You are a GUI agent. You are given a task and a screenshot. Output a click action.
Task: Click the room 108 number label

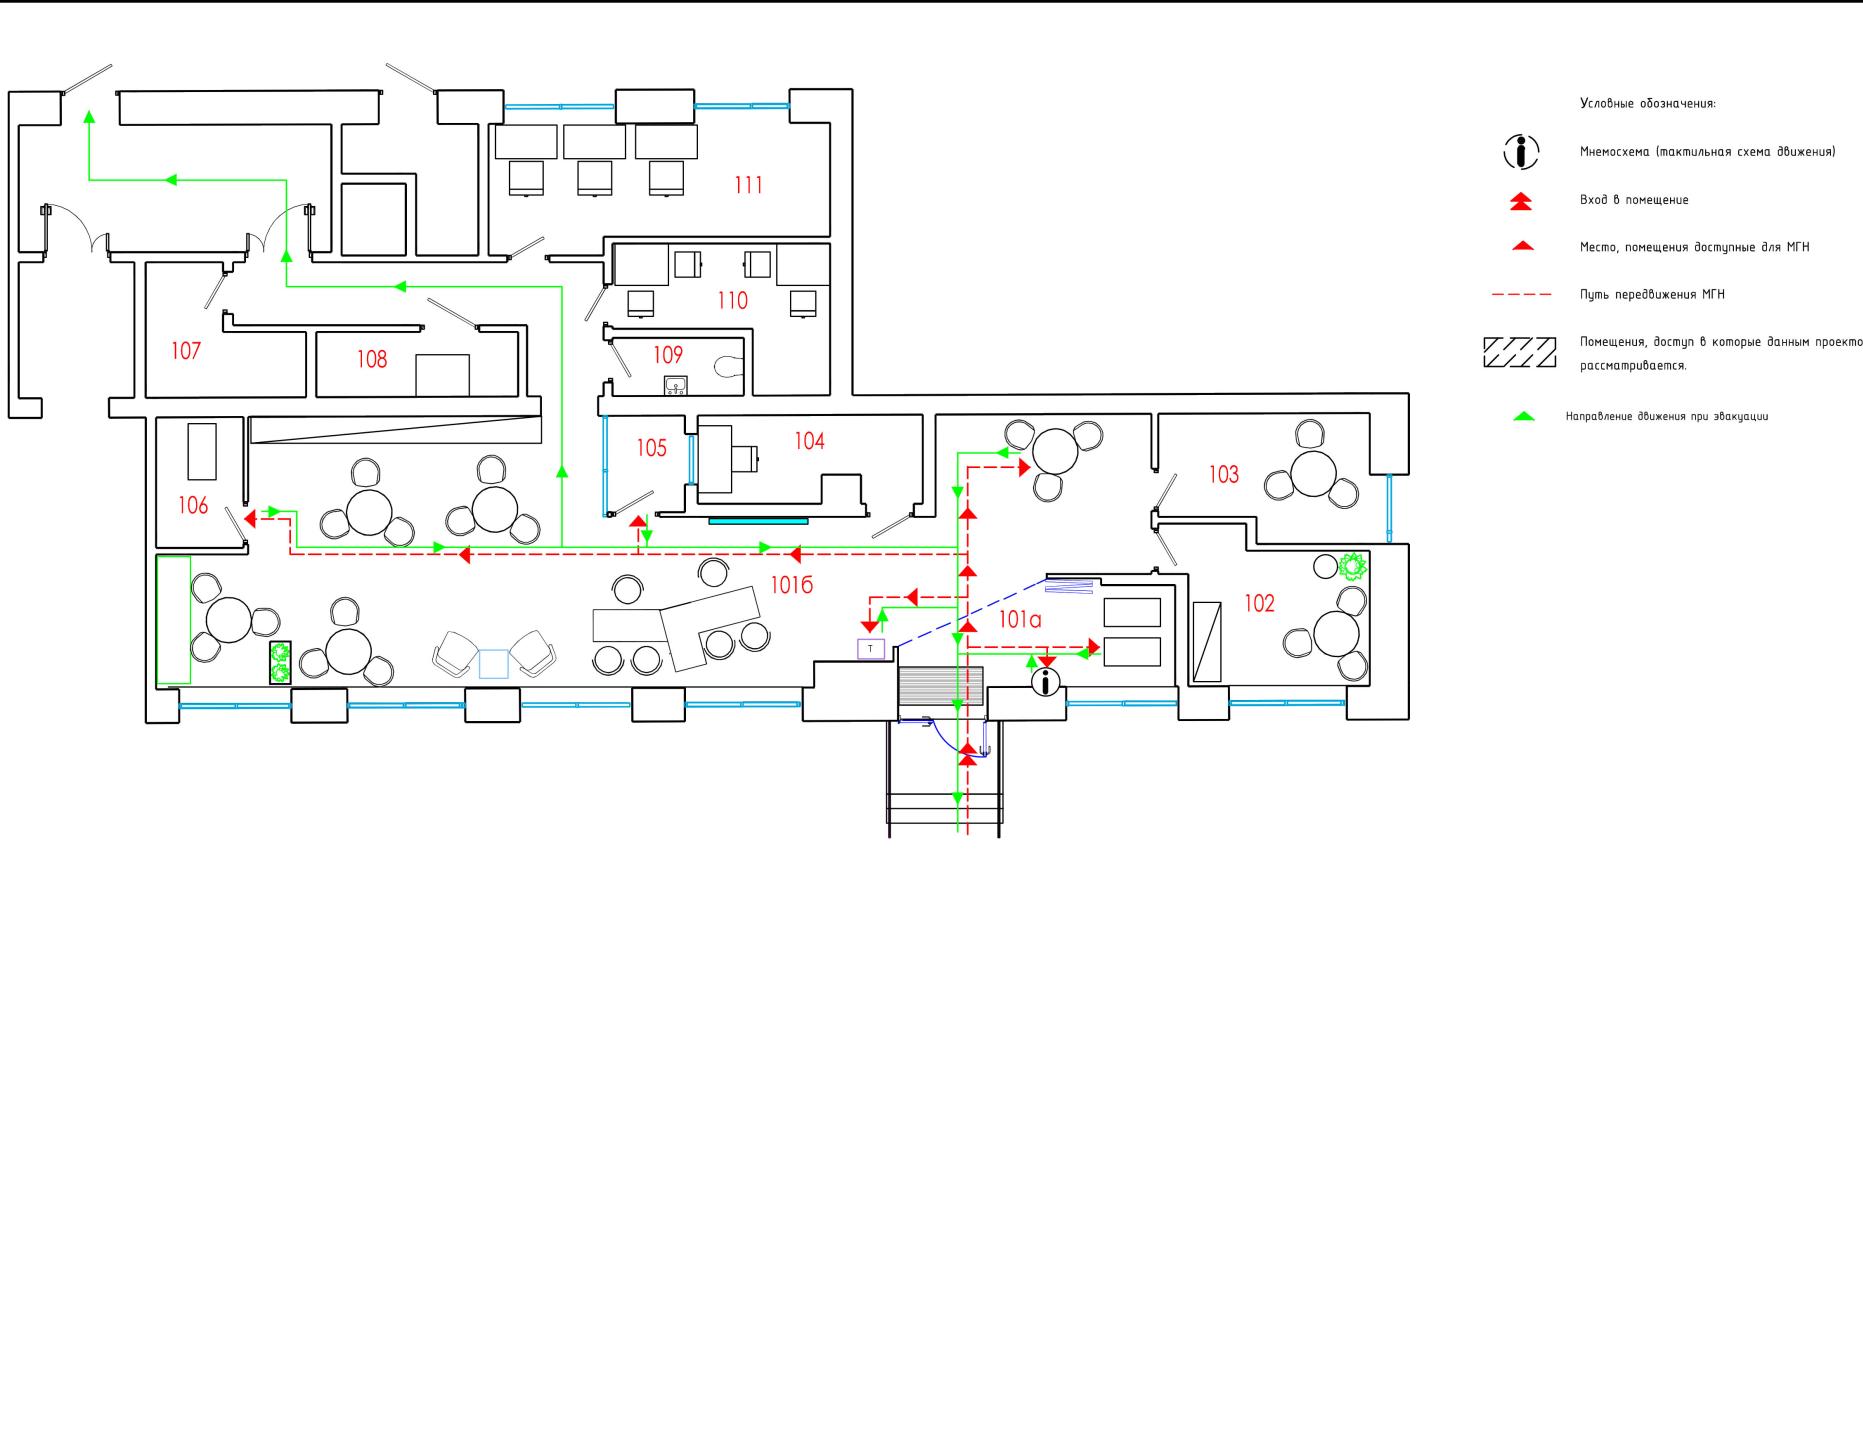tap(372, 359)
